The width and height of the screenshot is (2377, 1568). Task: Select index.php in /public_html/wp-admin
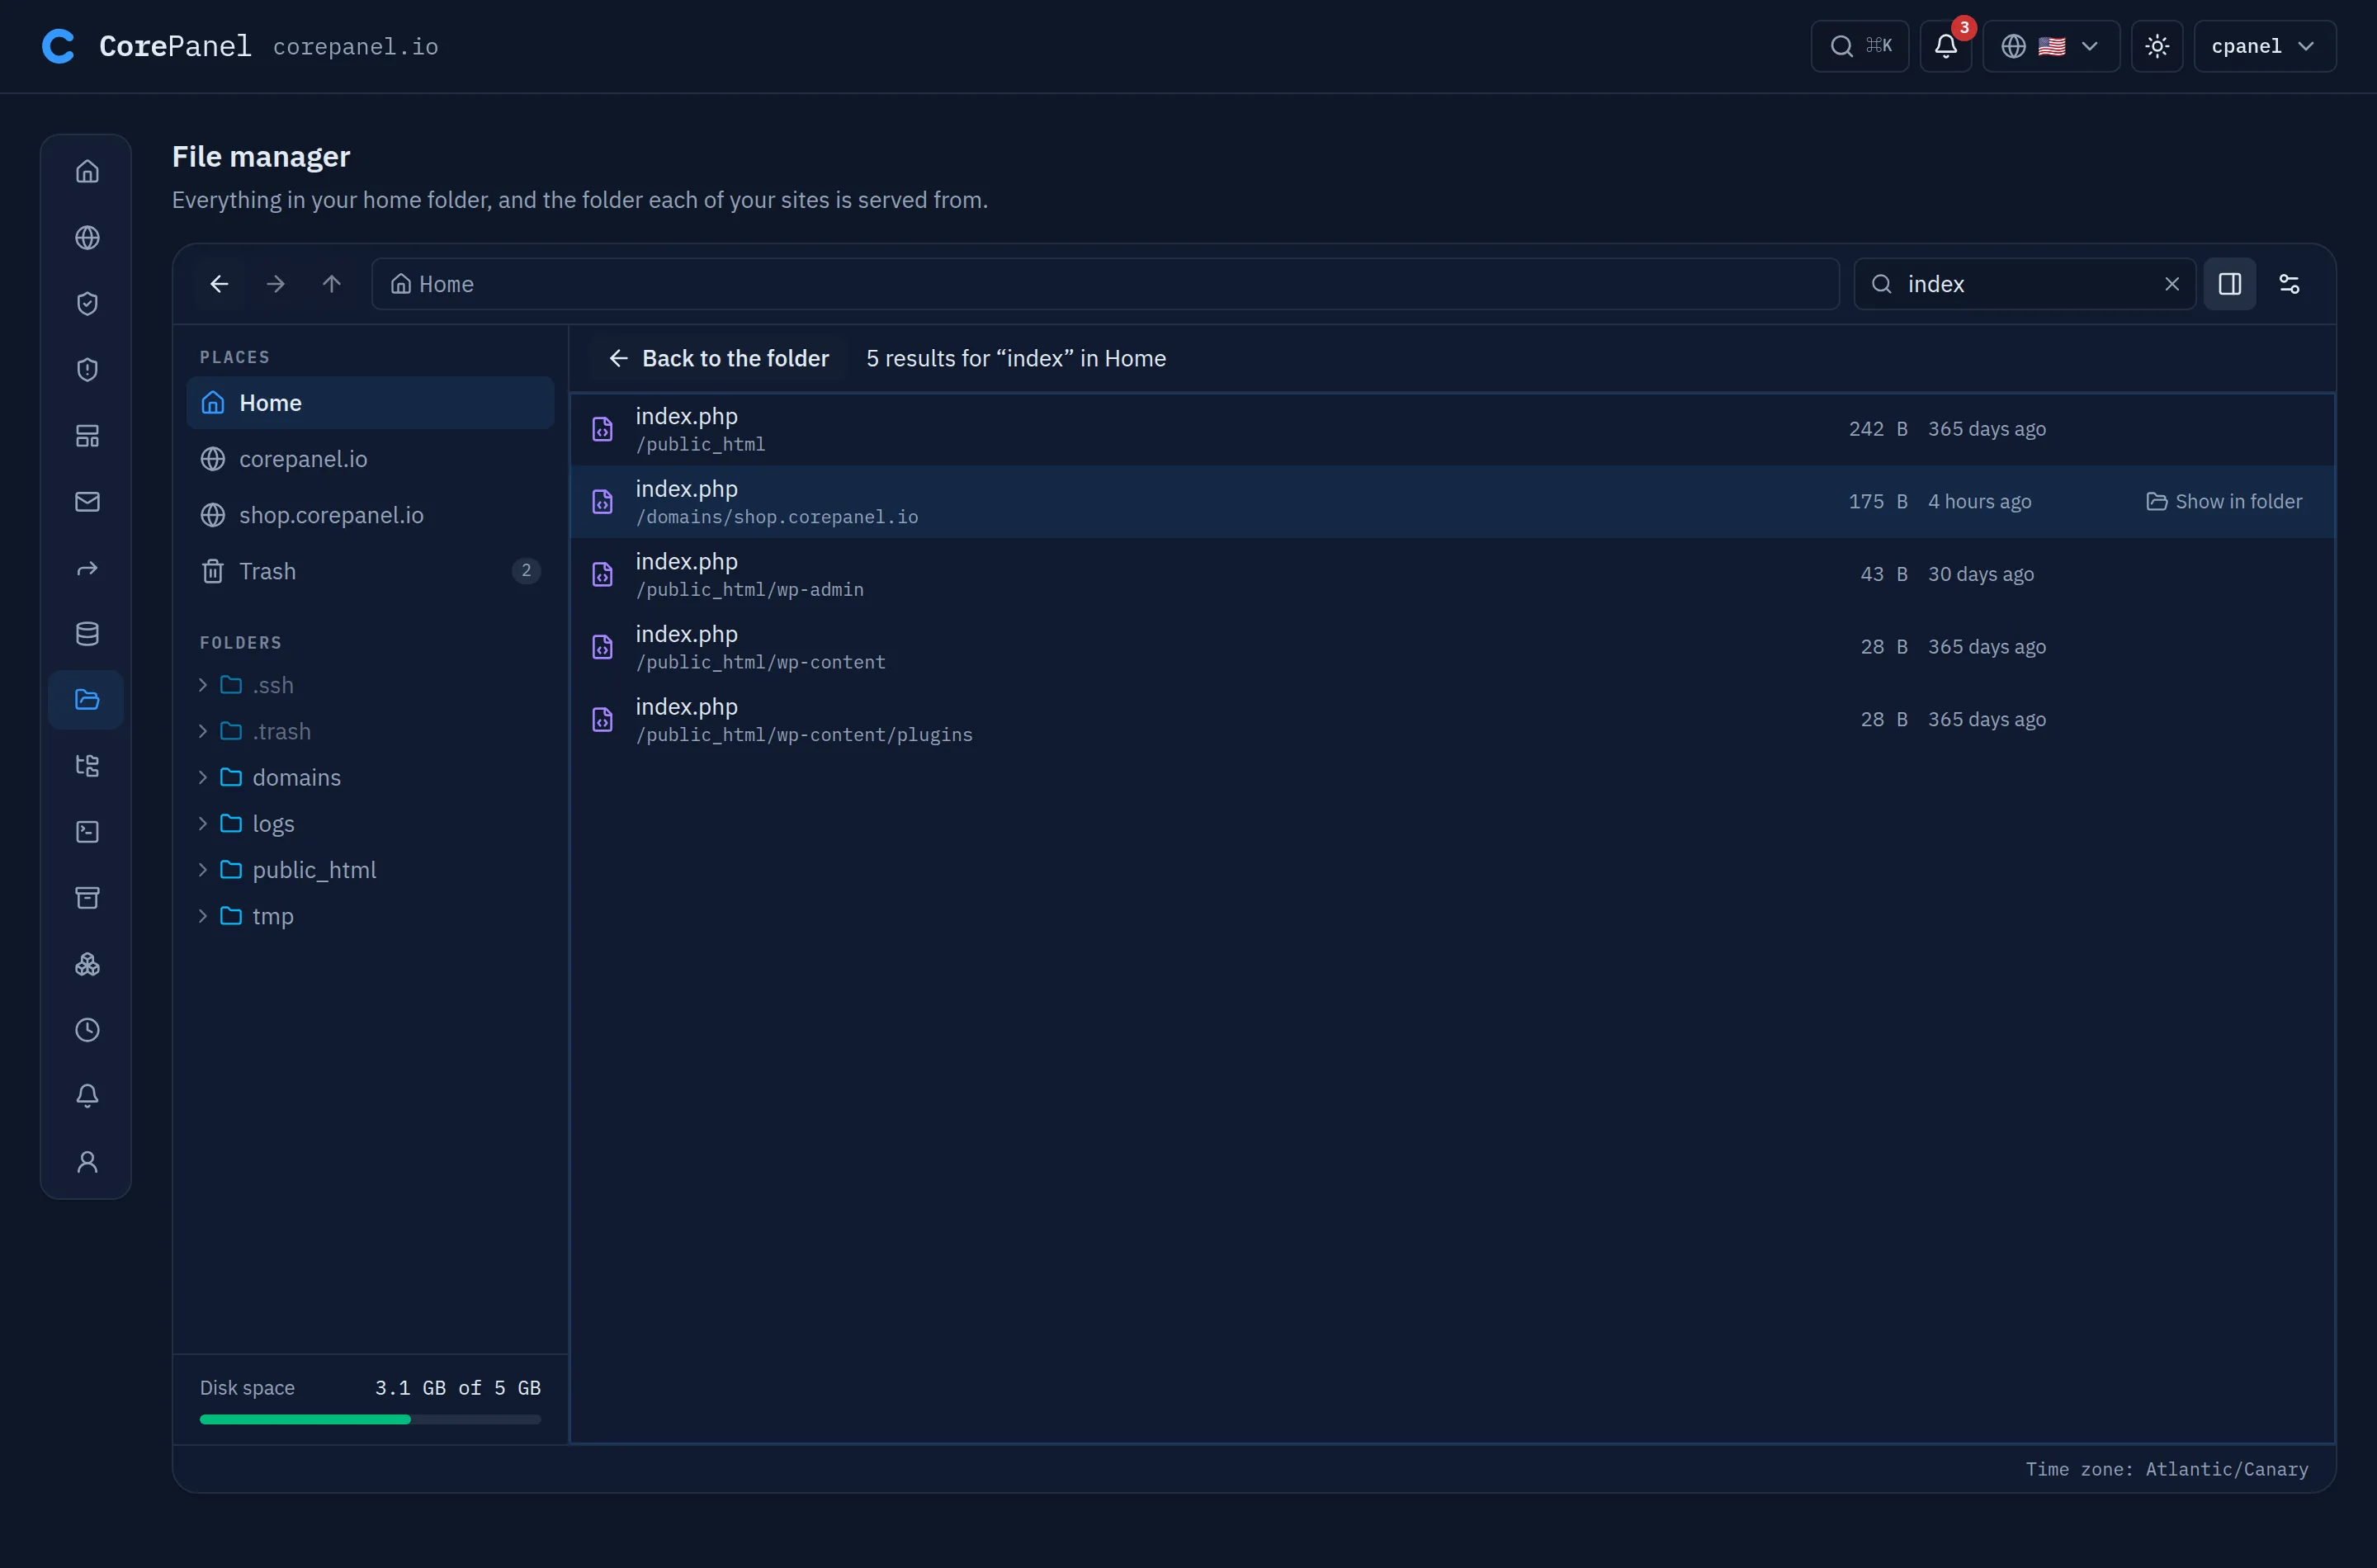click(1452, 574)
